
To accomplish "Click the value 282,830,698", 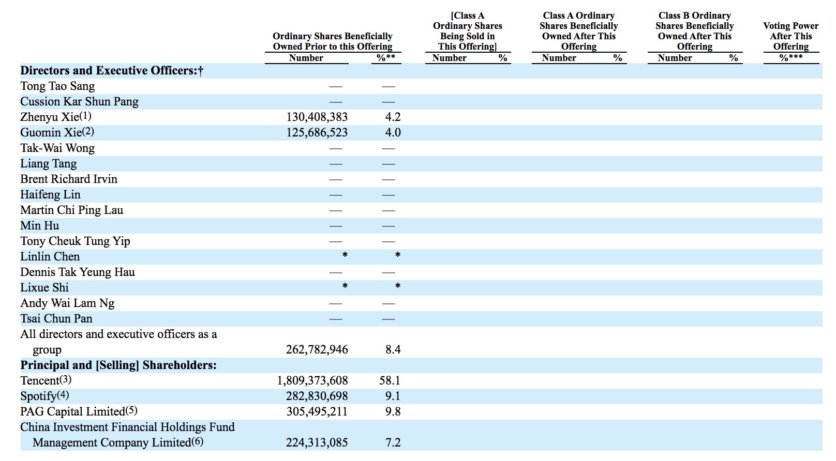I will pyautogui.click(x=317, y=396).
